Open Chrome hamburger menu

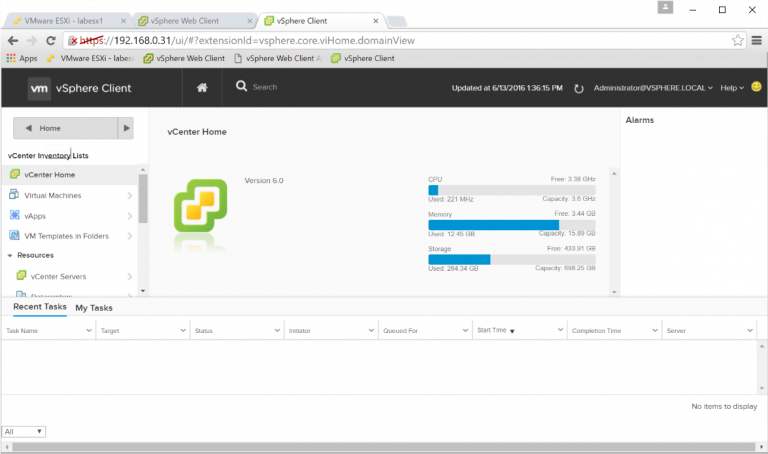pyautogui.click(x=757, y=40)
